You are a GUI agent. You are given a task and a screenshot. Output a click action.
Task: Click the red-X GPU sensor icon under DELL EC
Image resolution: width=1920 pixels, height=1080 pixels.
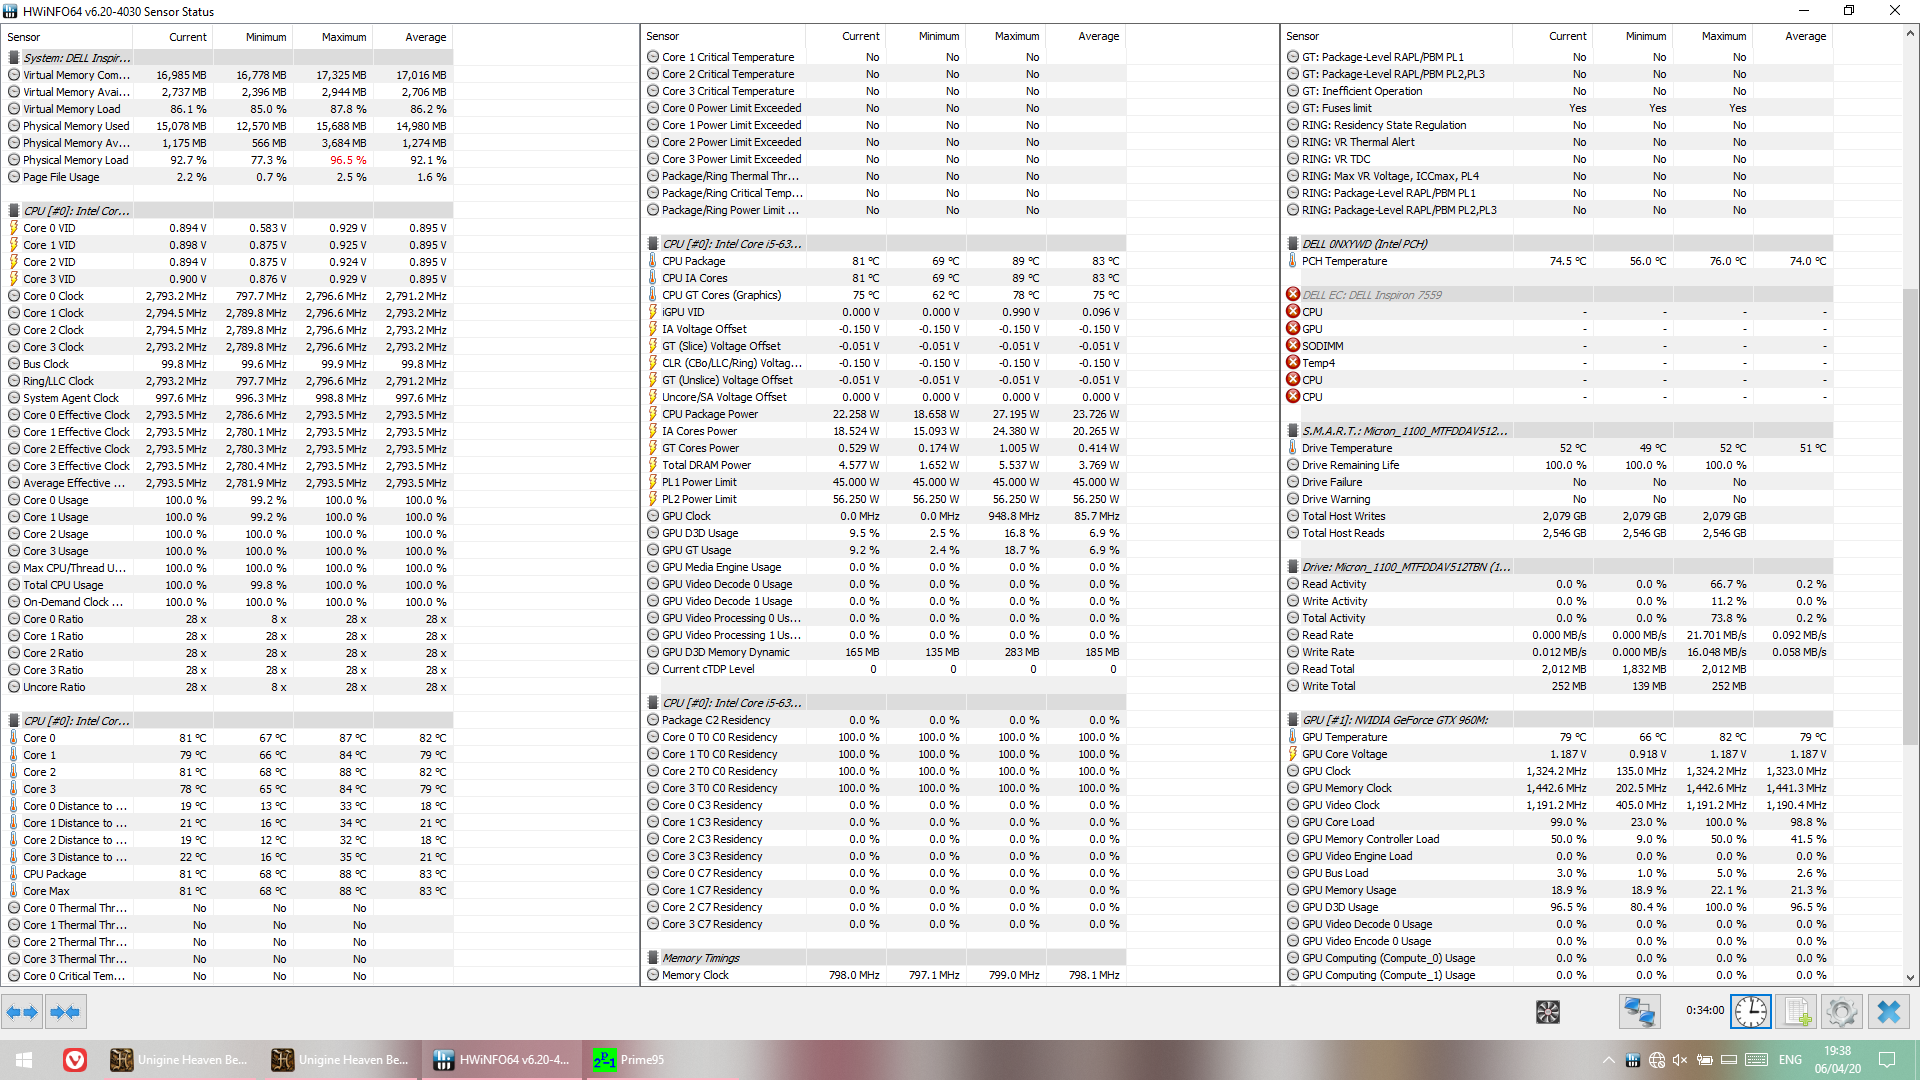point(1293,329)
